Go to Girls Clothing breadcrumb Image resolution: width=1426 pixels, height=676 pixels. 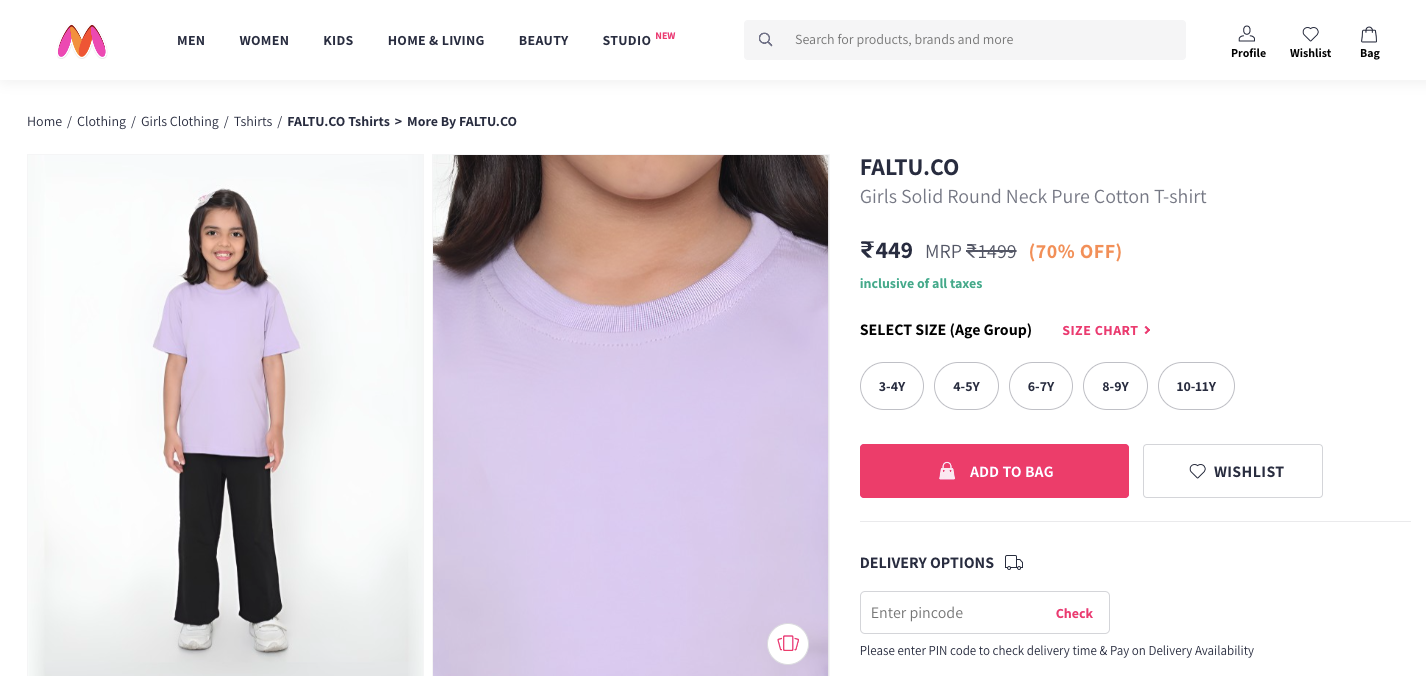point(180,122)
